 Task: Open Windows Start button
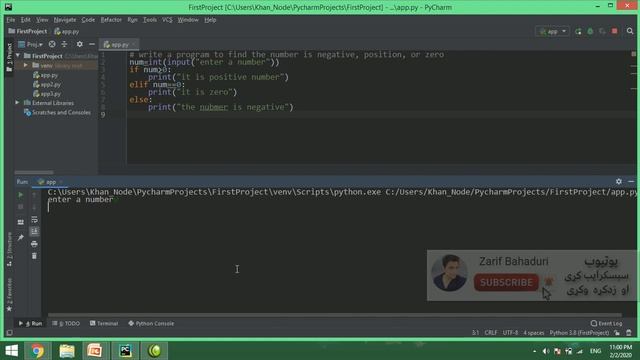pyautogui.click(x=12, y=351)
